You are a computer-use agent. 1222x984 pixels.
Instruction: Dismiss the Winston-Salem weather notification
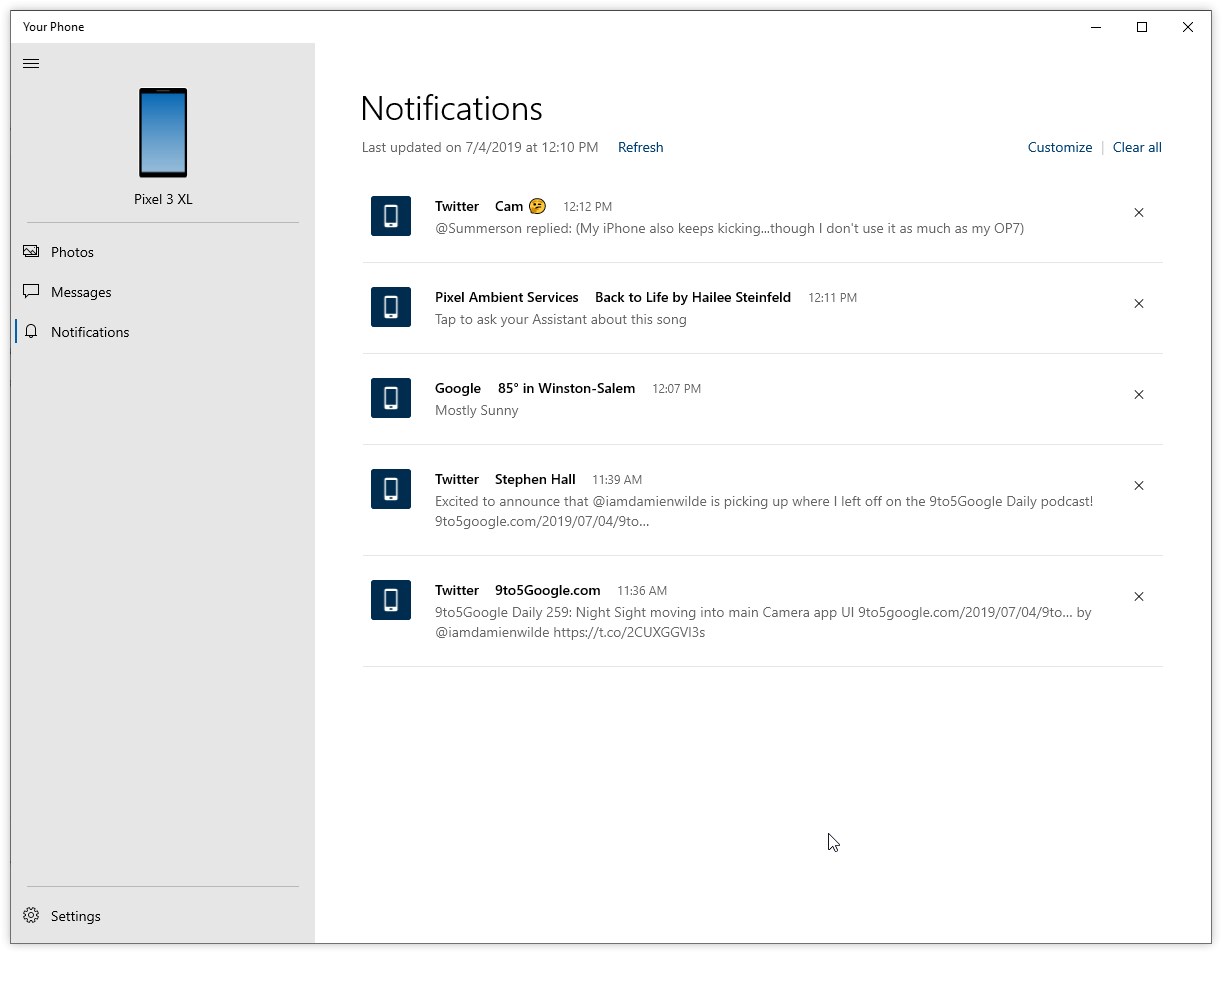[1138, 395]
